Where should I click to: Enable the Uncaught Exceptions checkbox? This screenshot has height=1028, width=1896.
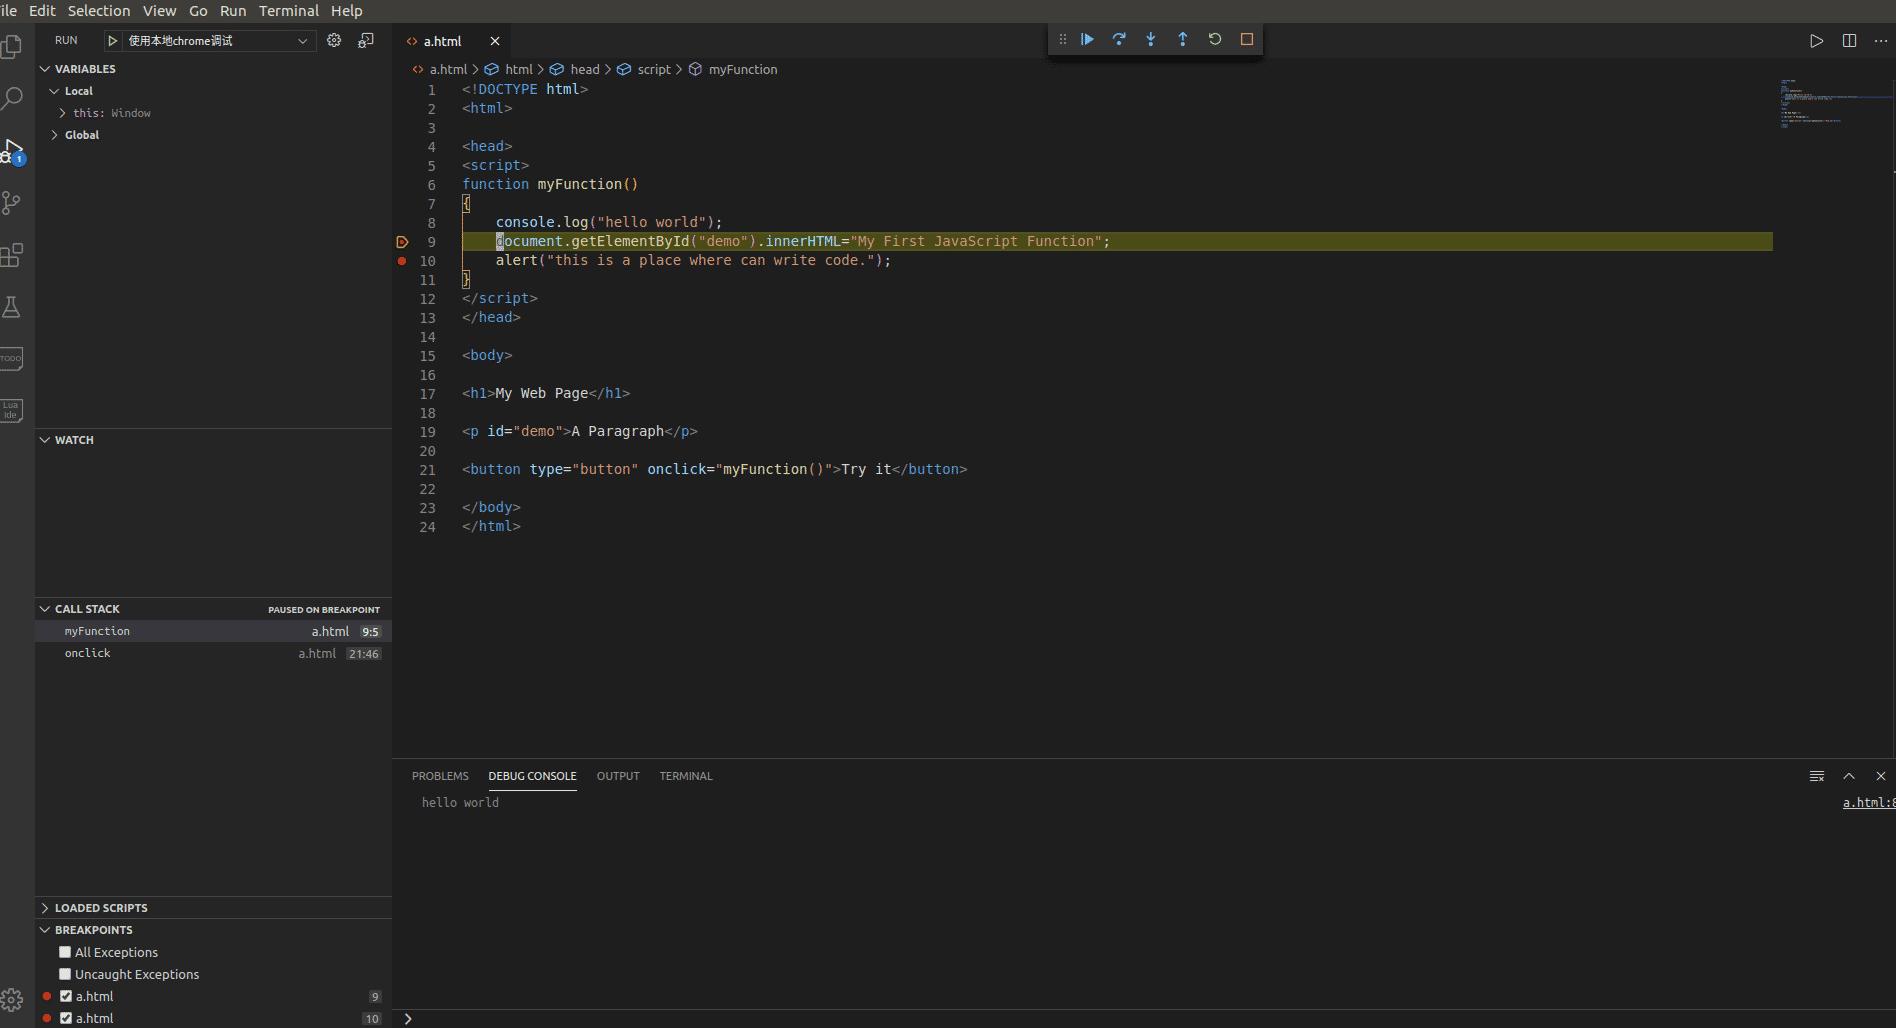pyautogui.click(x=65, y=974)
